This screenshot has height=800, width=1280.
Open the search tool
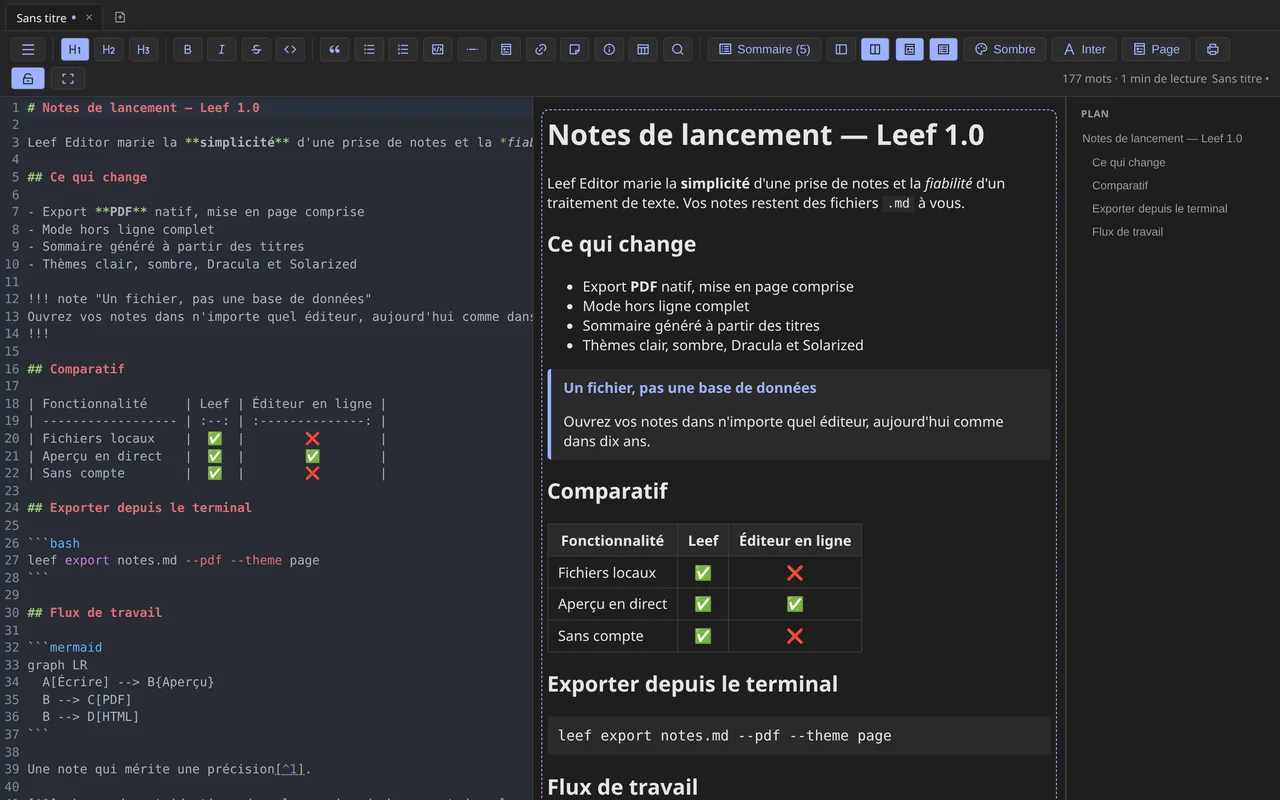[677, 49]
